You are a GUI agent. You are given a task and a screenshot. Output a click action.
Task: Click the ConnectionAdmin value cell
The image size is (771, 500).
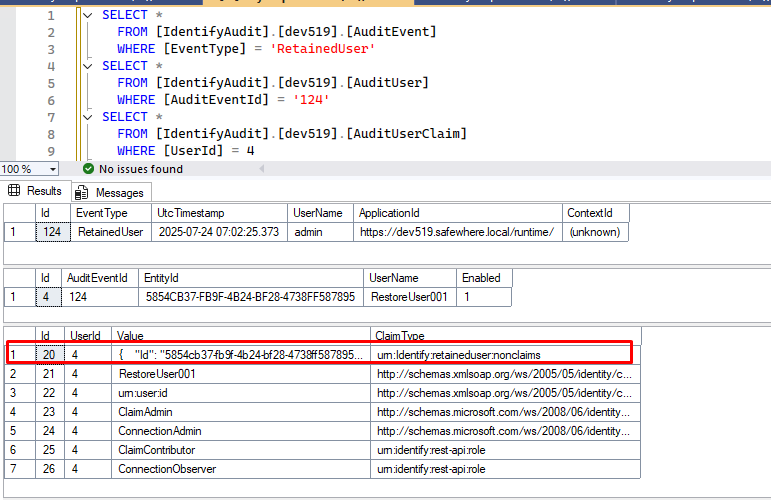(241, 431)
